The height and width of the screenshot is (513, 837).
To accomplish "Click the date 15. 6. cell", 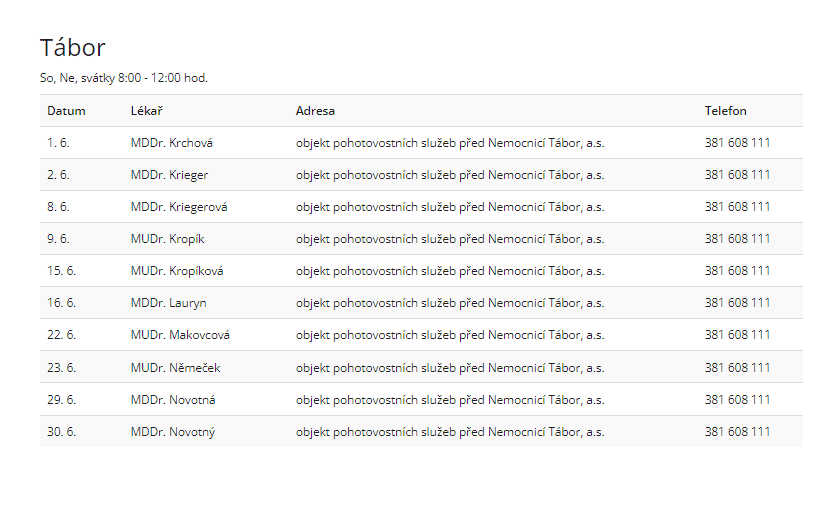I will (61, 271).
